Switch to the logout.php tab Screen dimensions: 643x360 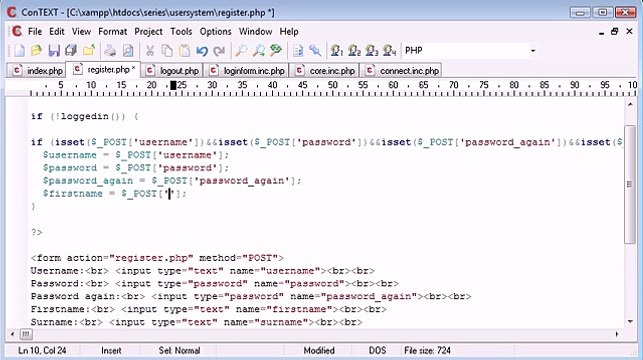pyautogui.click(x=172, y=71)
